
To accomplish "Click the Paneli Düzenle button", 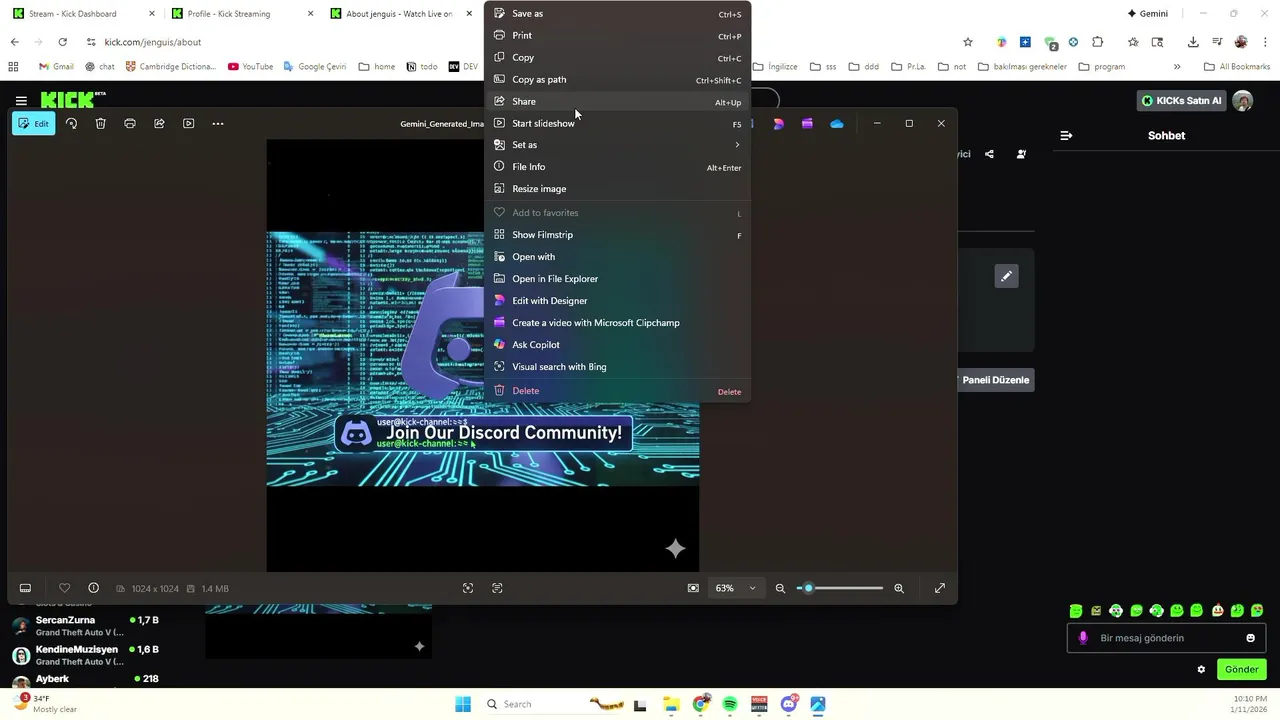I will tap(995, 380).
